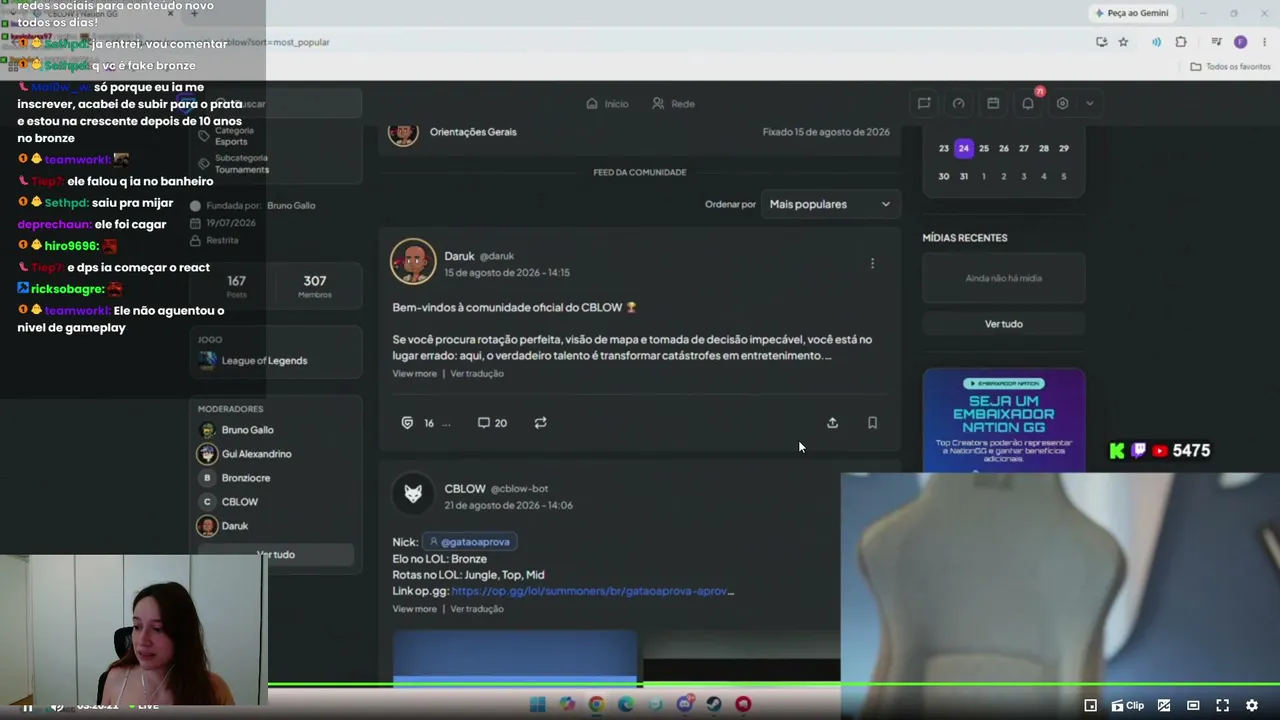Pause the stream playback

[28, 706]
